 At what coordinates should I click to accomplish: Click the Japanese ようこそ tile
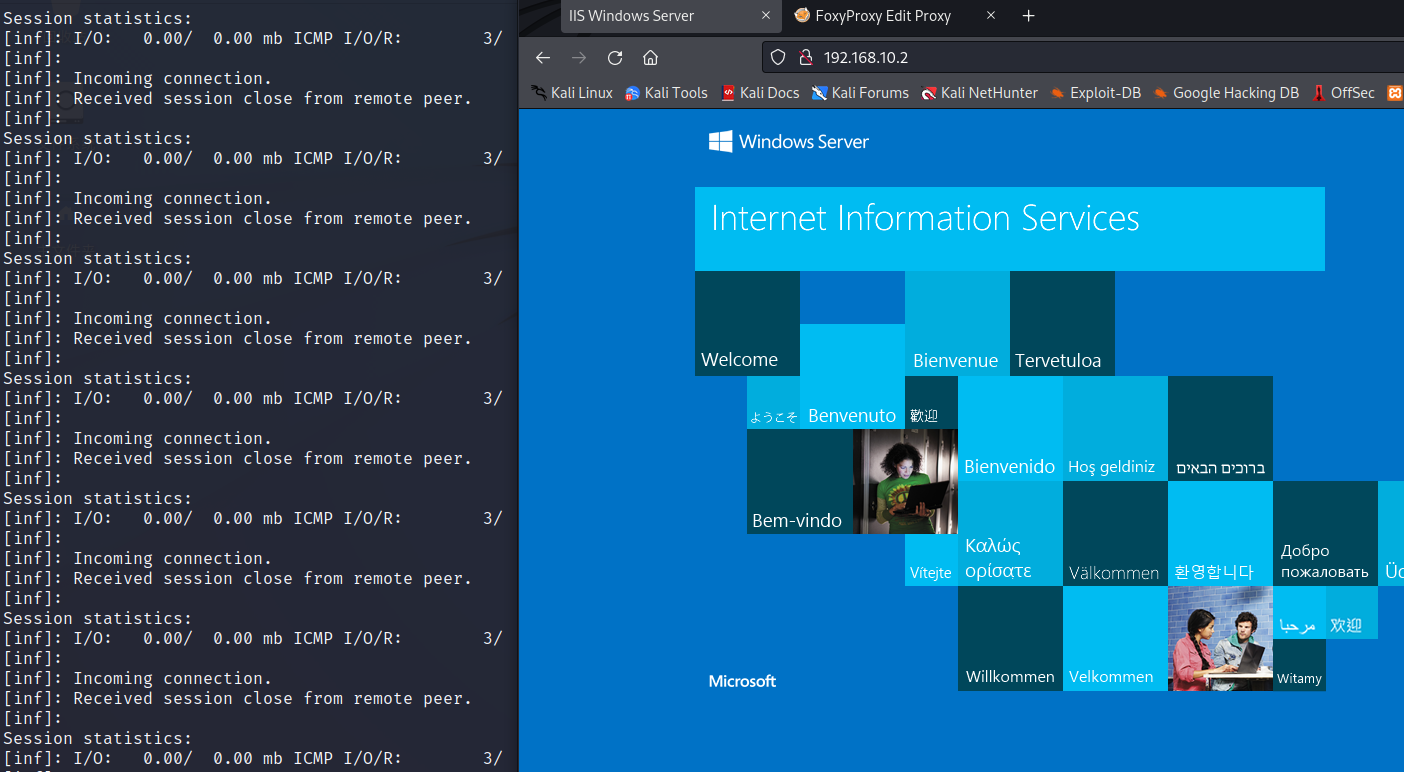click(x=773, y=403)
